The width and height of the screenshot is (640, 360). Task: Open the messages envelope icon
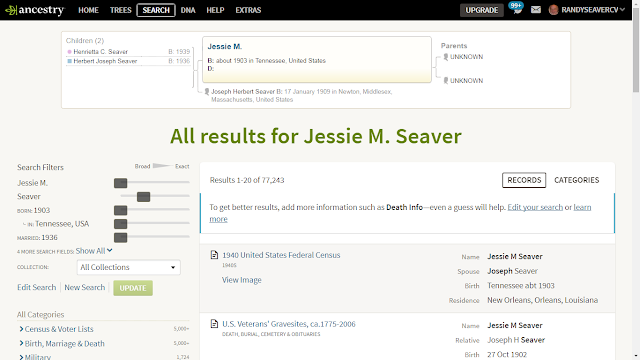tap(536, 10)
